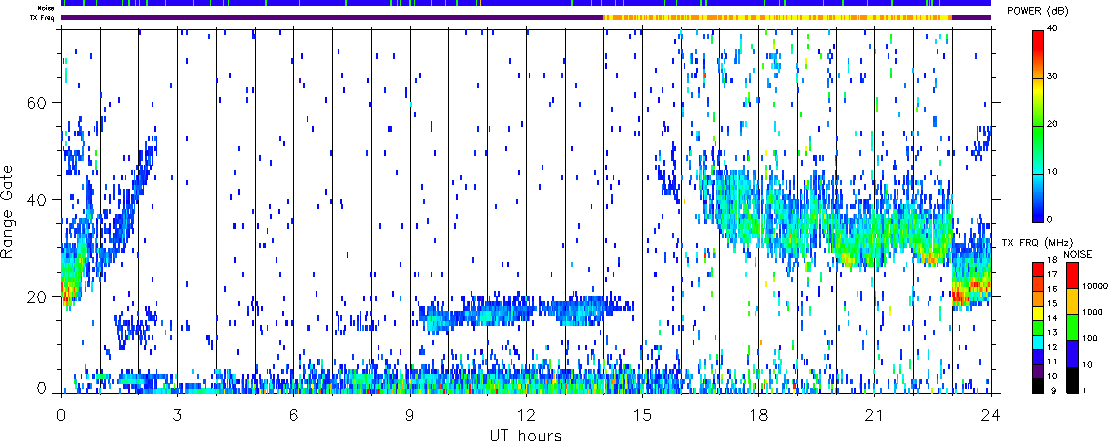Click the '16' label on TX FRQ scale

[1052, 289]
